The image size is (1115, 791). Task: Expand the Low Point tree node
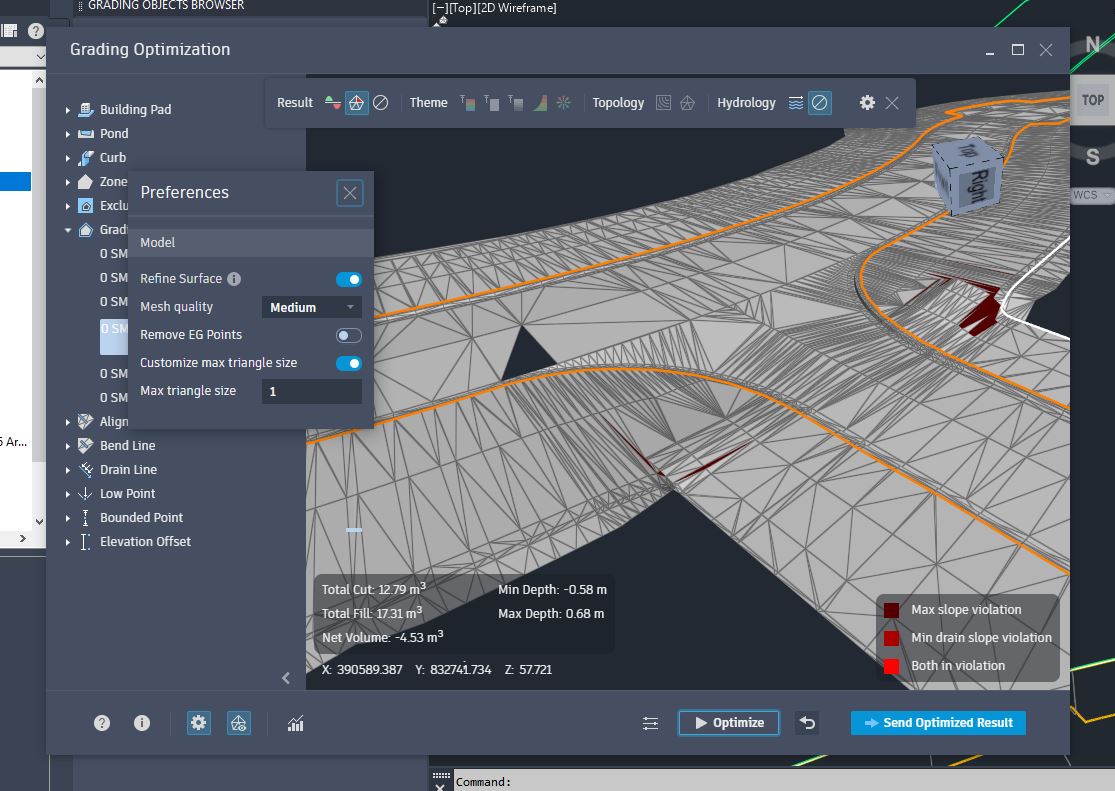pos(68,494)
